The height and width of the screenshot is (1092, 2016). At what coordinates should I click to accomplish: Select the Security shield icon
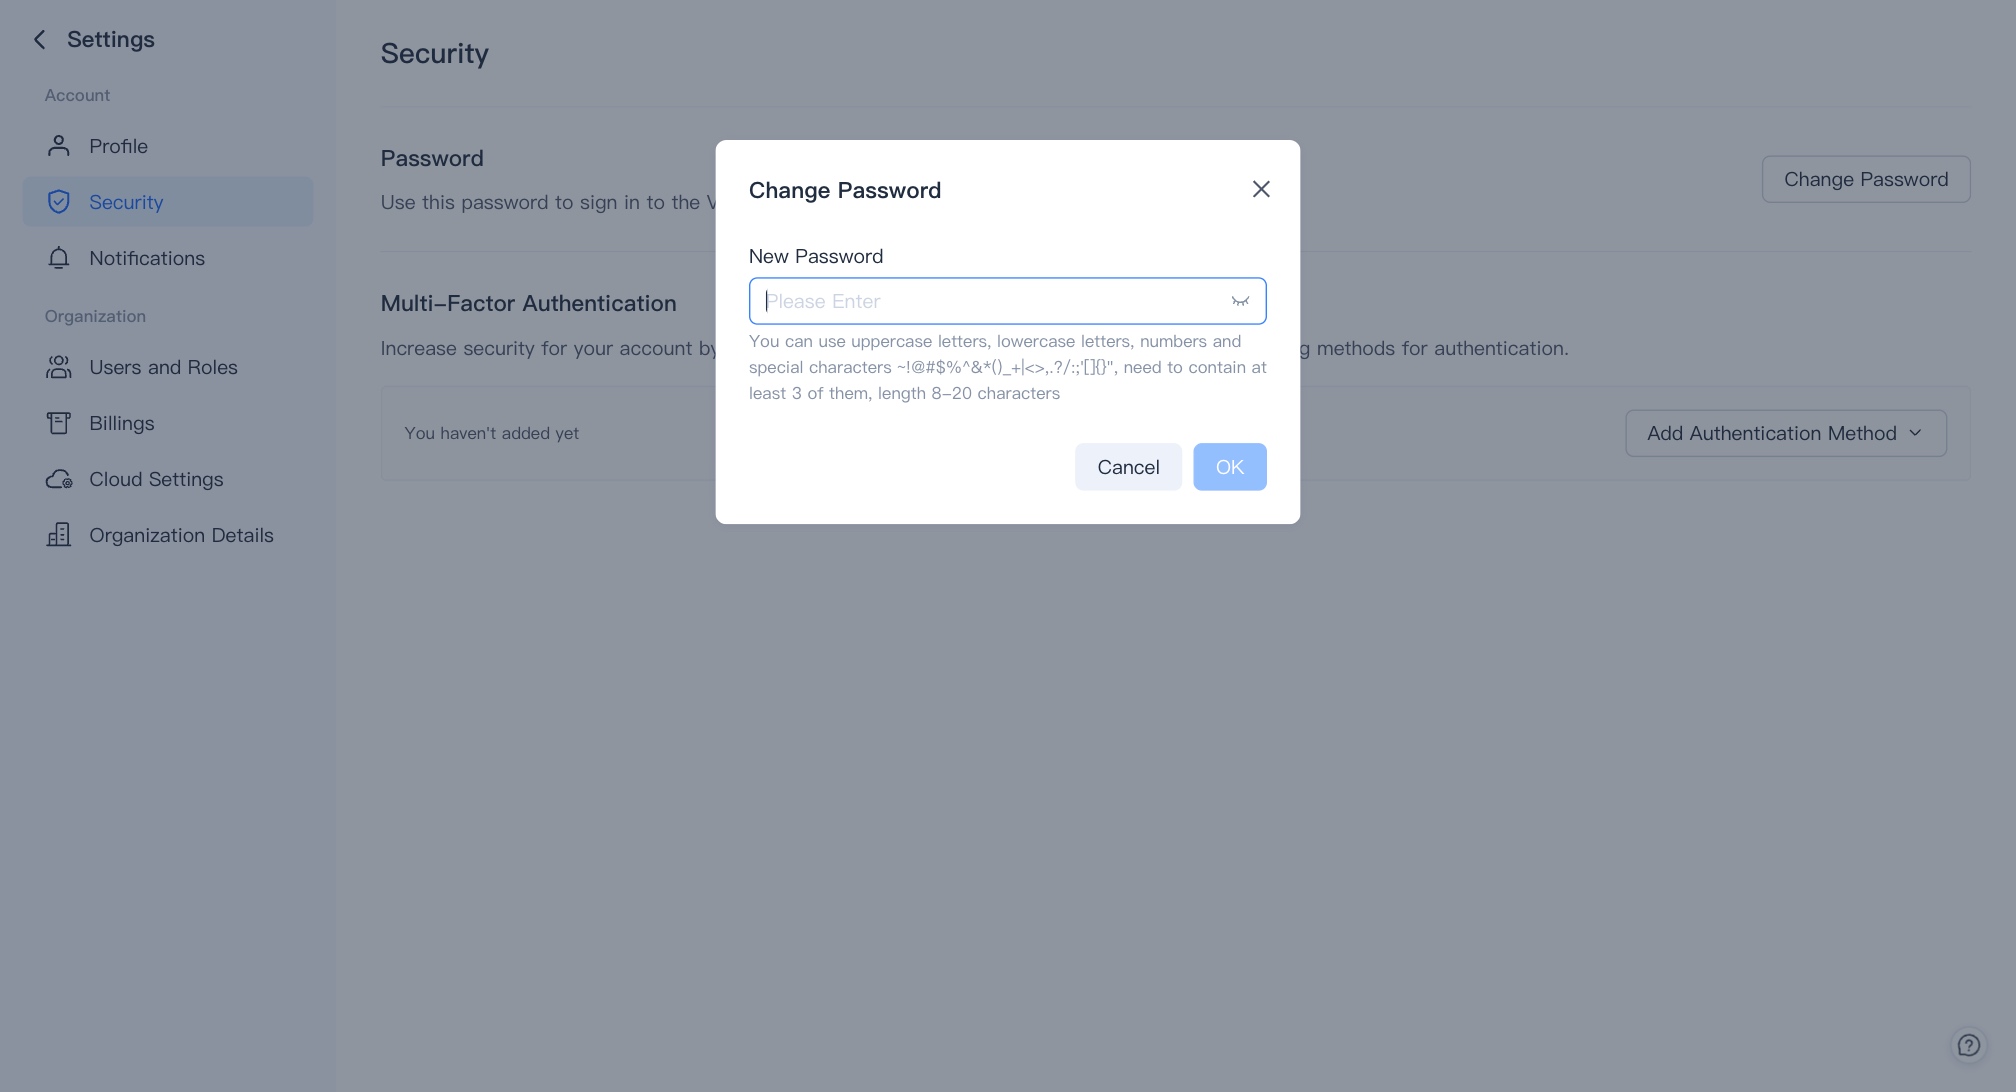tap(59, 201)
